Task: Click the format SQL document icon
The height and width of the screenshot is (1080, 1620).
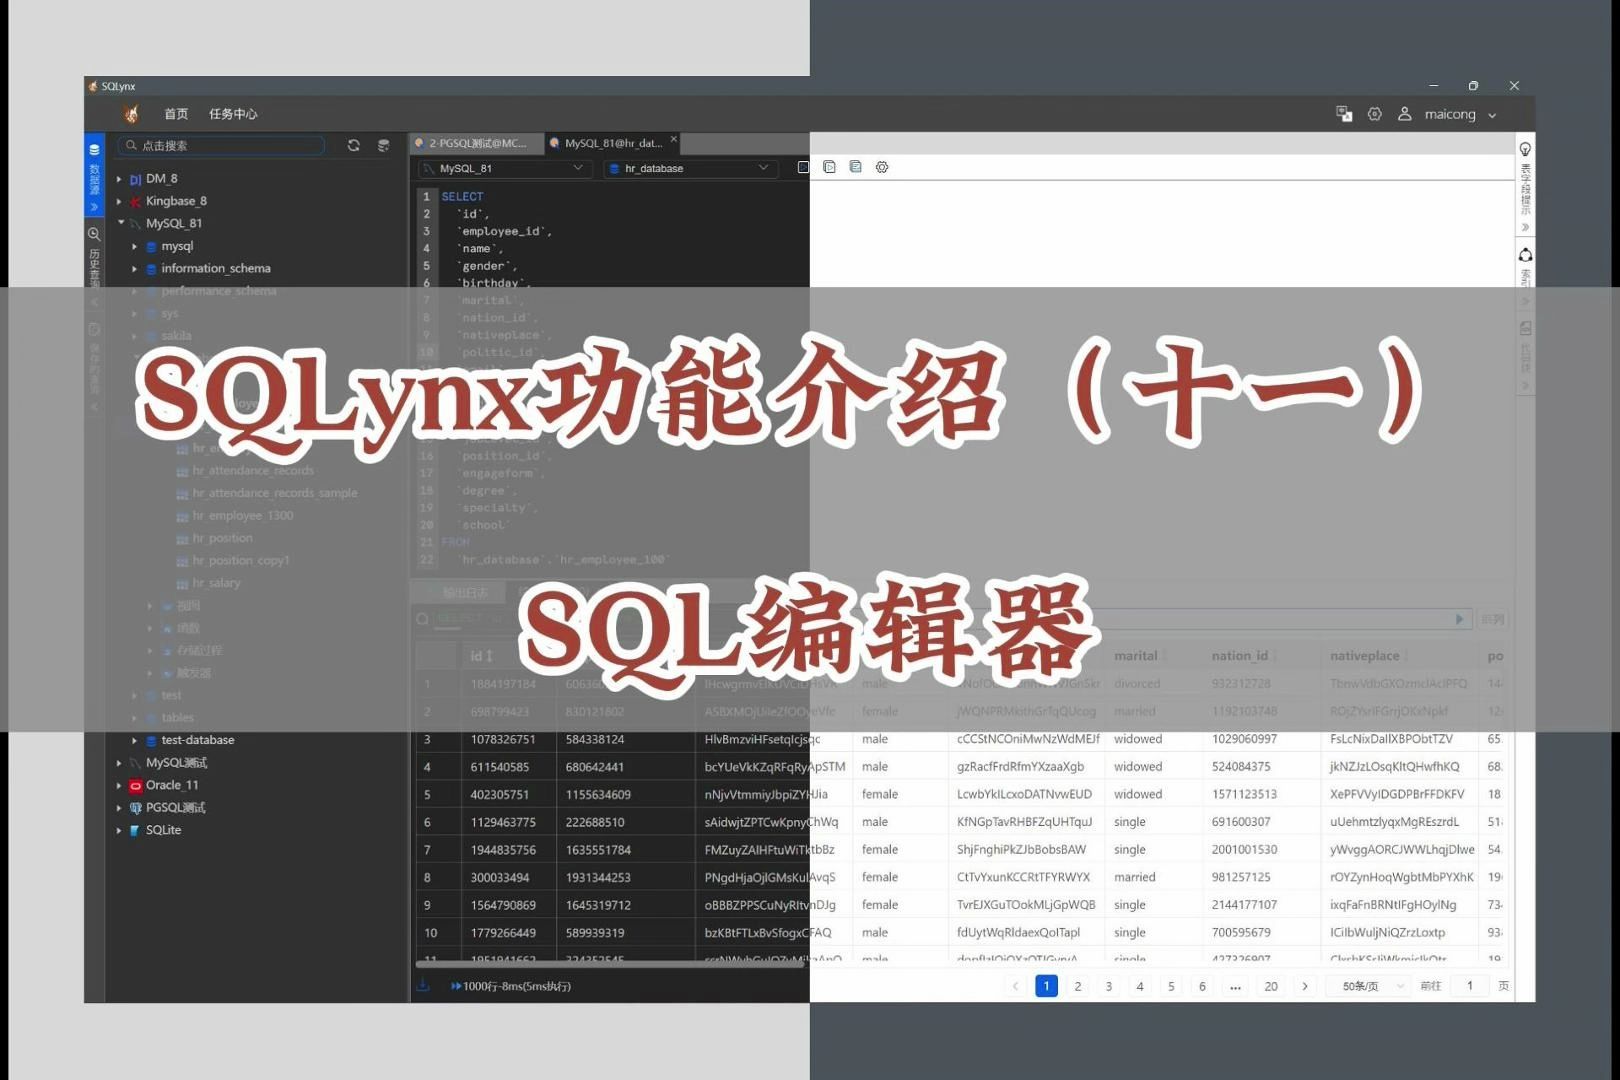Action: tap(855, 167)
